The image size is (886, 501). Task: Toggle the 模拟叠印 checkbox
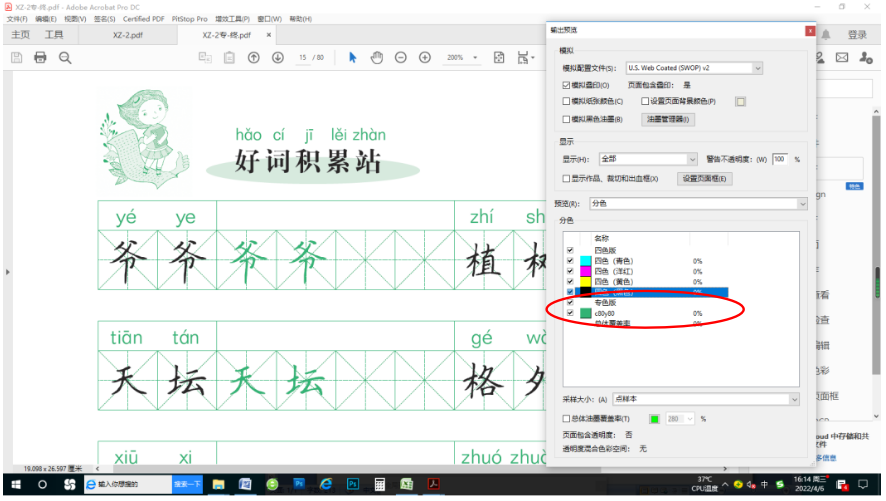(566, 85)
